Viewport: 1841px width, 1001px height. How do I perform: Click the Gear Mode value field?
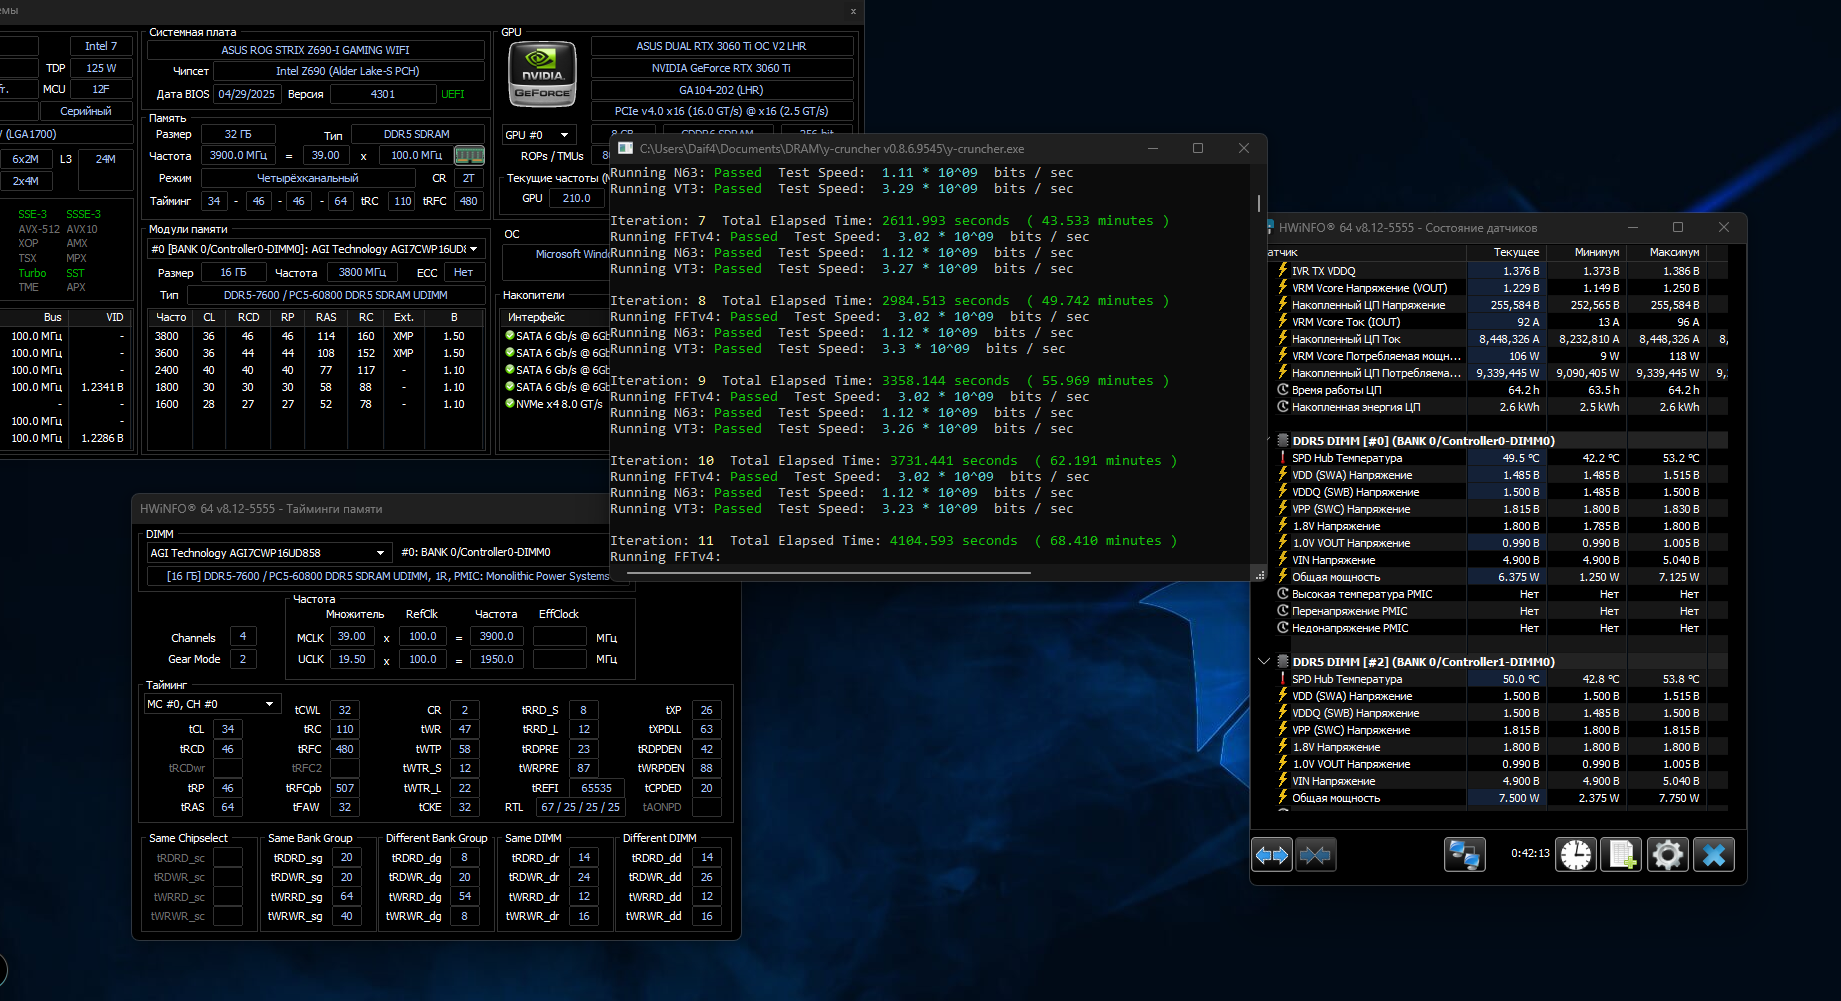243,659
